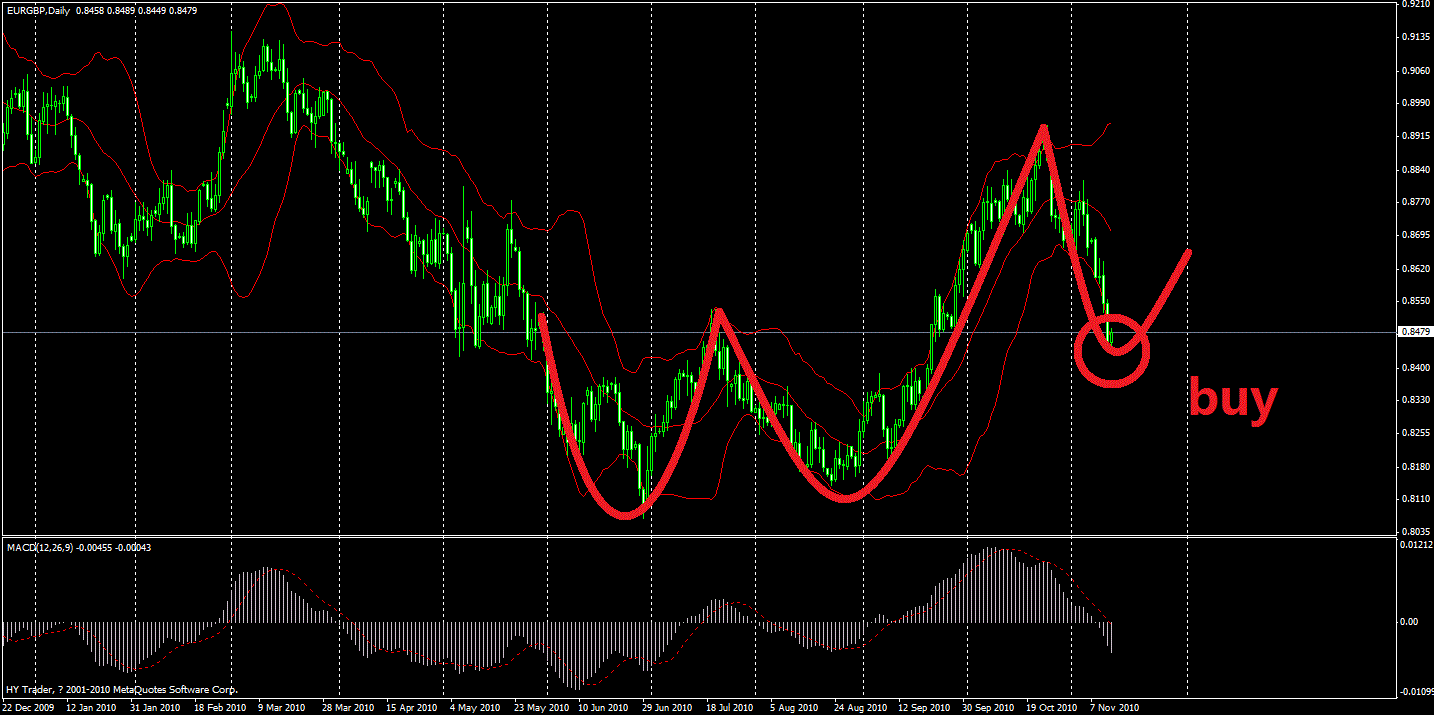
Task: Click the 18 Jul 2010 date label
Action: (732, 707)
